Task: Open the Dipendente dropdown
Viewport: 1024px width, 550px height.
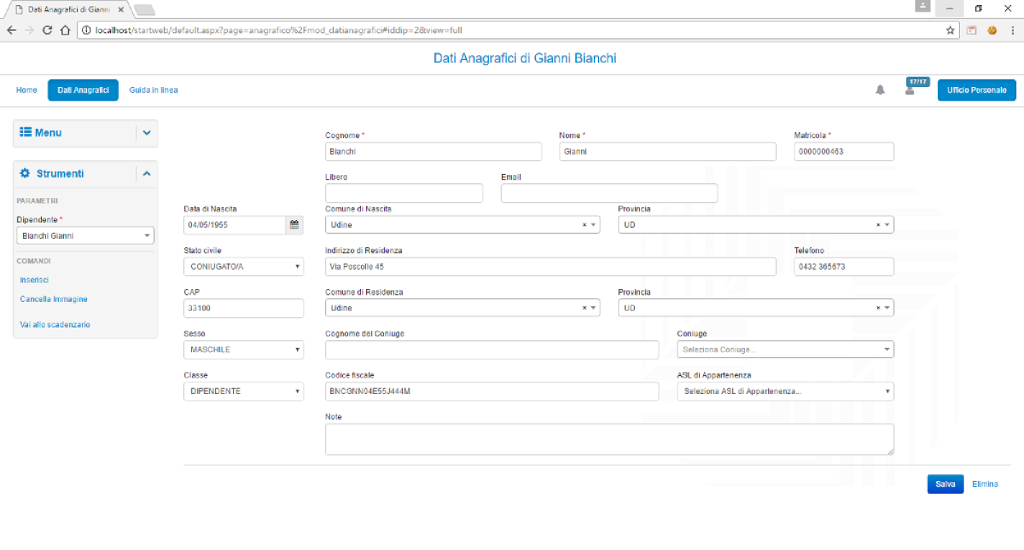Action: click(x=86, y=236)
